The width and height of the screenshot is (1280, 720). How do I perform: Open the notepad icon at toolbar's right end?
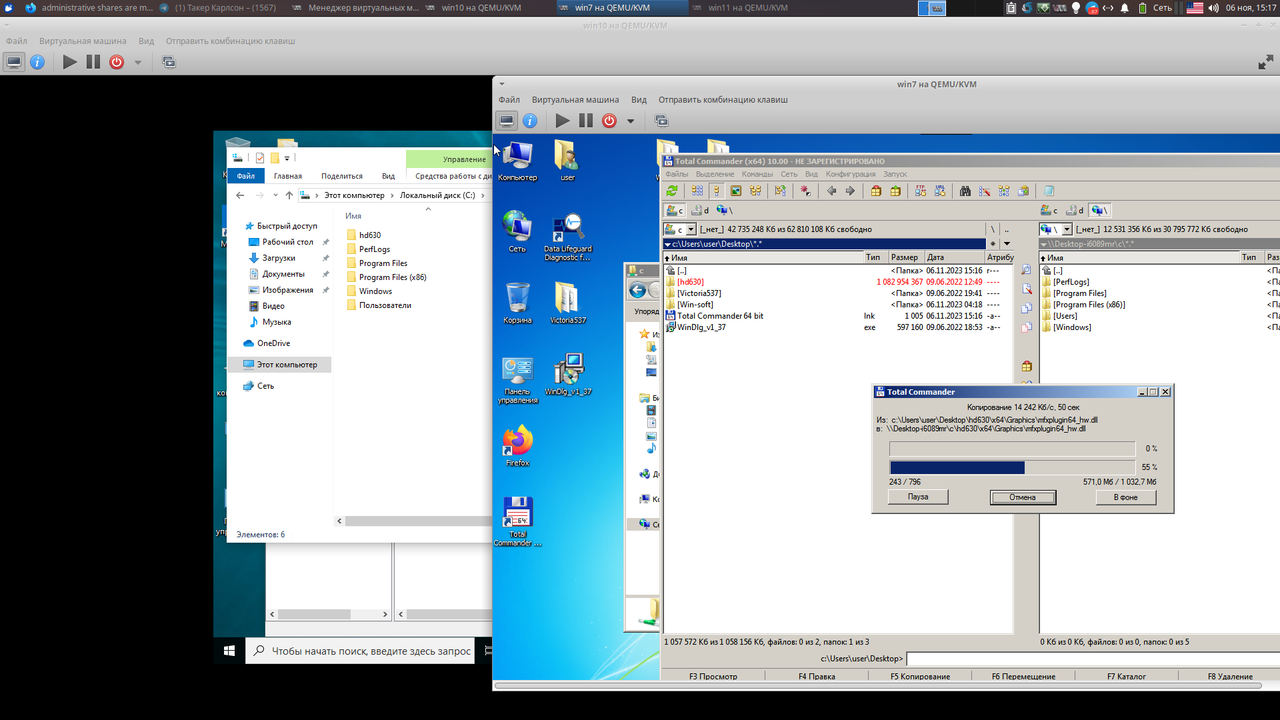[1049, 191]
